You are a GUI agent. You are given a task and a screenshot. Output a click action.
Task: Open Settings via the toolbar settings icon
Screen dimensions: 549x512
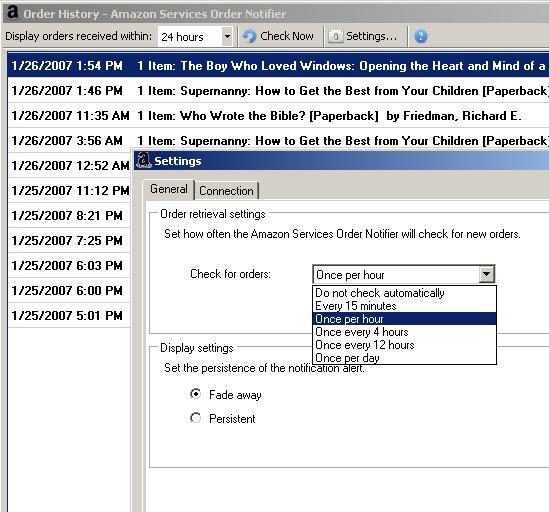335,36
